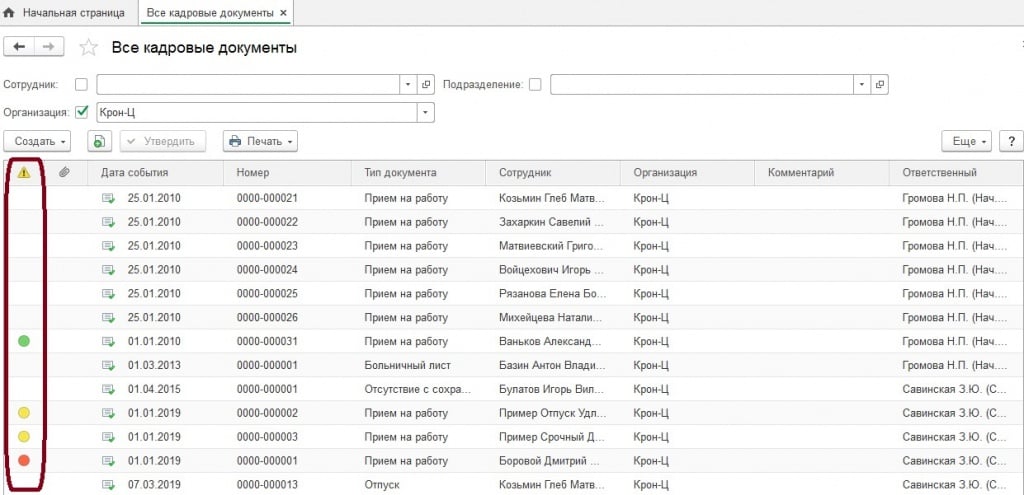Enable the Подразделение filter checkbox
The height and width of the screenshot is (495, 1024).
[x=535, y=85]
